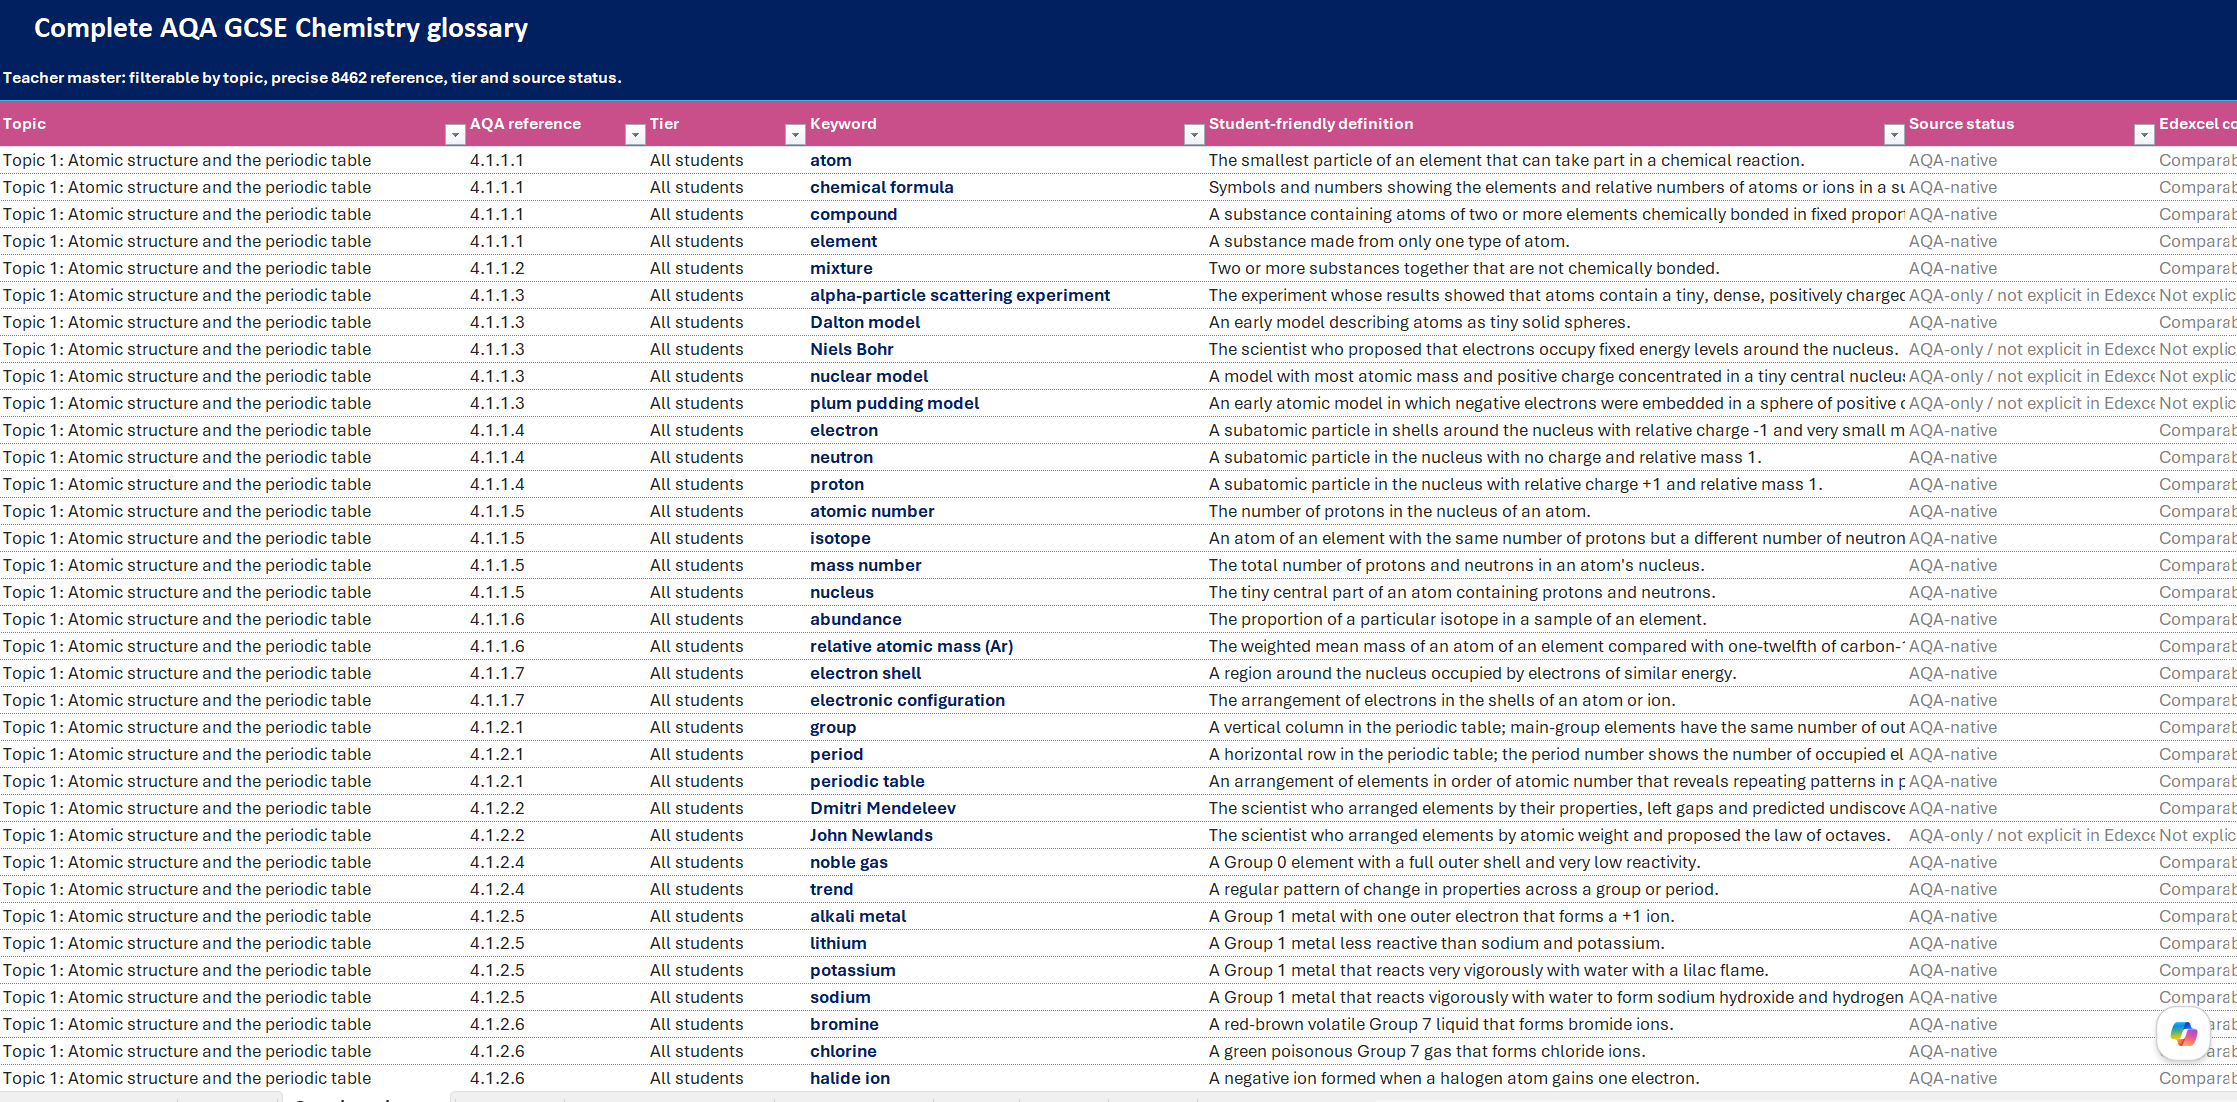Select the 'alpha-particle scattering experiment' keyword cell
The image size is (2237, 1102).
point(1005,295)
